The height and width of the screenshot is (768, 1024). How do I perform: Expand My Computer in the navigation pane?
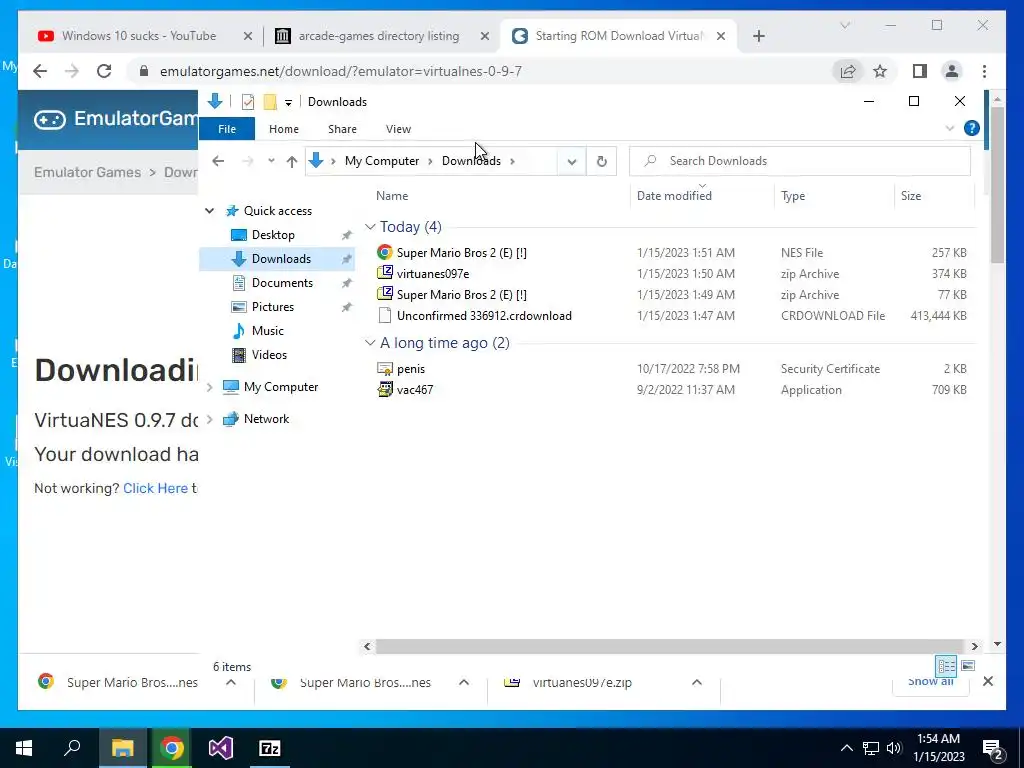210,387
